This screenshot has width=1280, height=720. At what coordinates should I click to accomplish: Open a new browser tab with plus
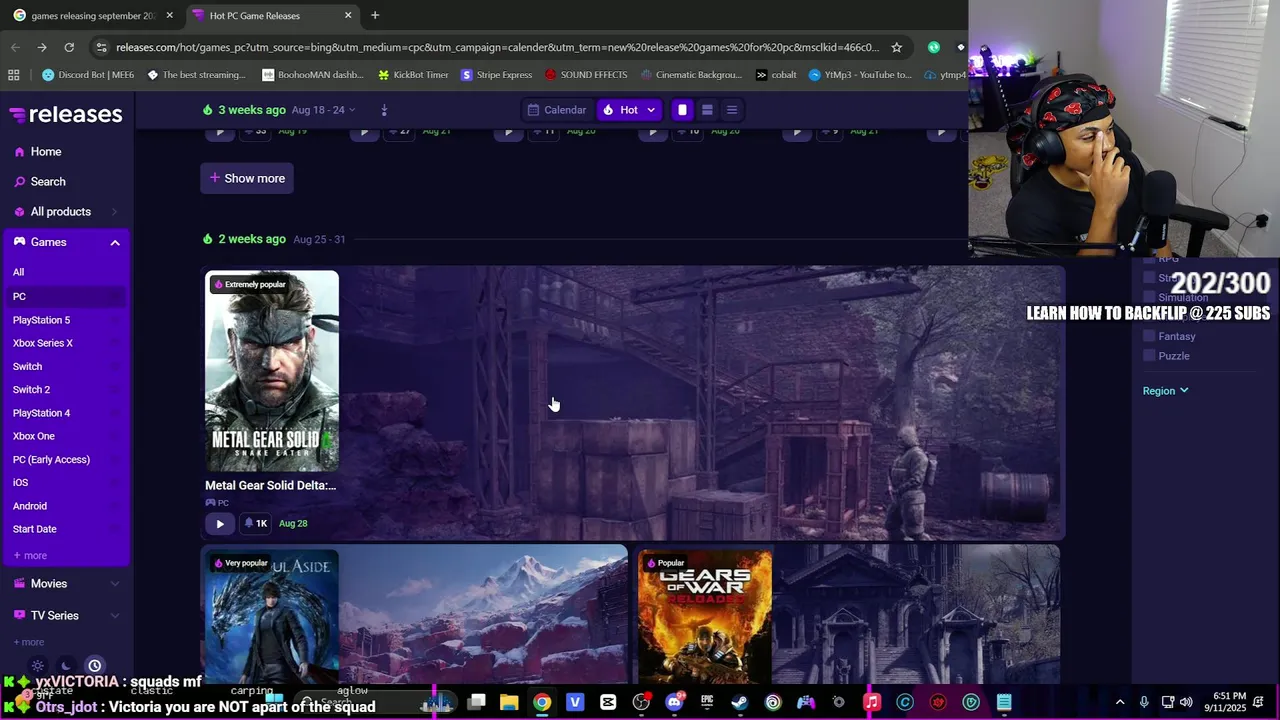pos(375,15)
